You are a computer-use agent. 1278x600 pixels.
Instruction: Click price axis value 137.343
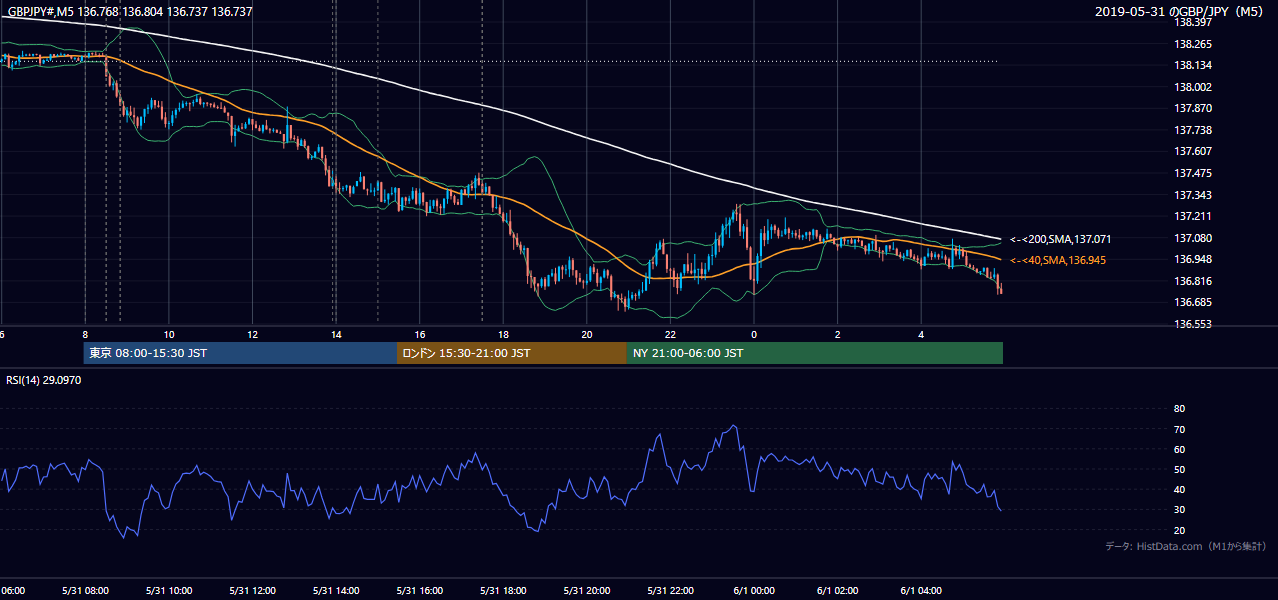pyautogui.click(x=1192, y=195)
